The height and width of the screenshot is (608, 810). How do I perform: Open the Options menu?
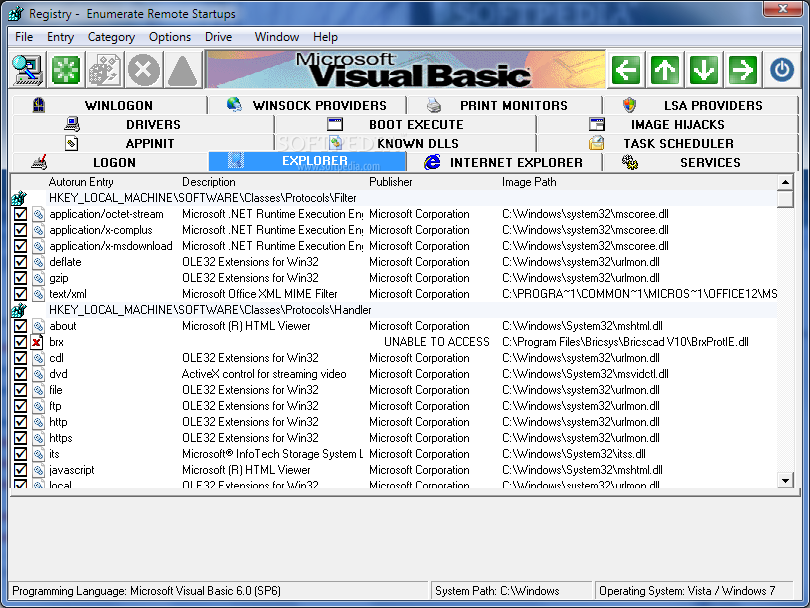pyautogui.click(x=170, y=37)
